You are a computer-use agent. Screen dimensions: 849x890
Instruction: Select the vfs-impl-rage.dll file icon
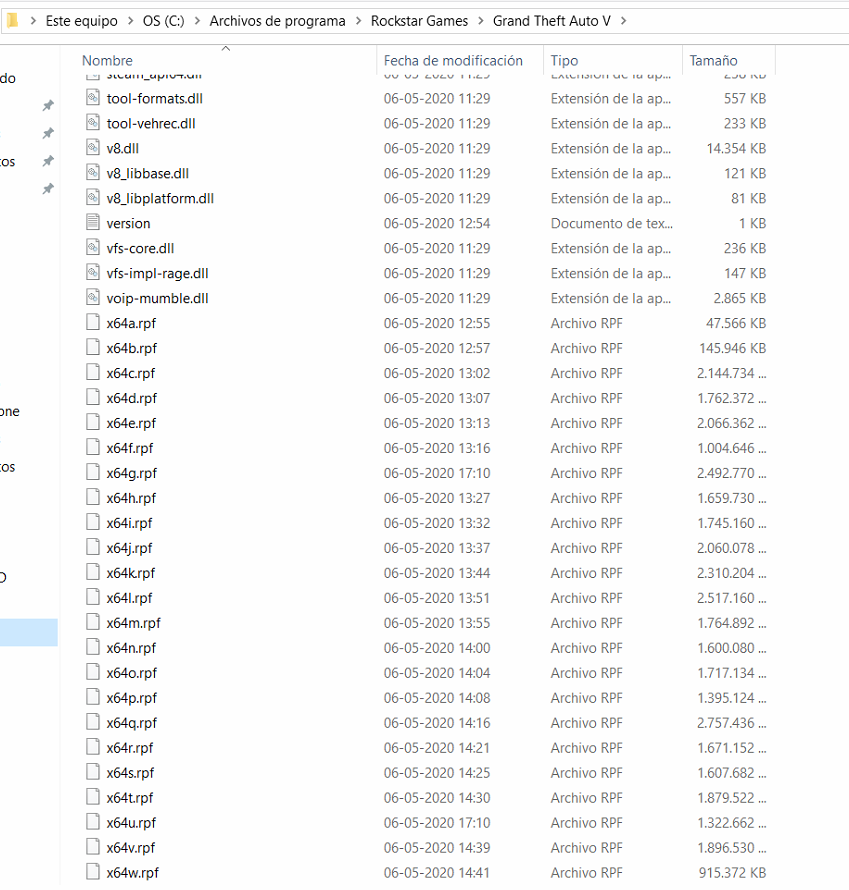pyautogui.click(x=93, y=272)
